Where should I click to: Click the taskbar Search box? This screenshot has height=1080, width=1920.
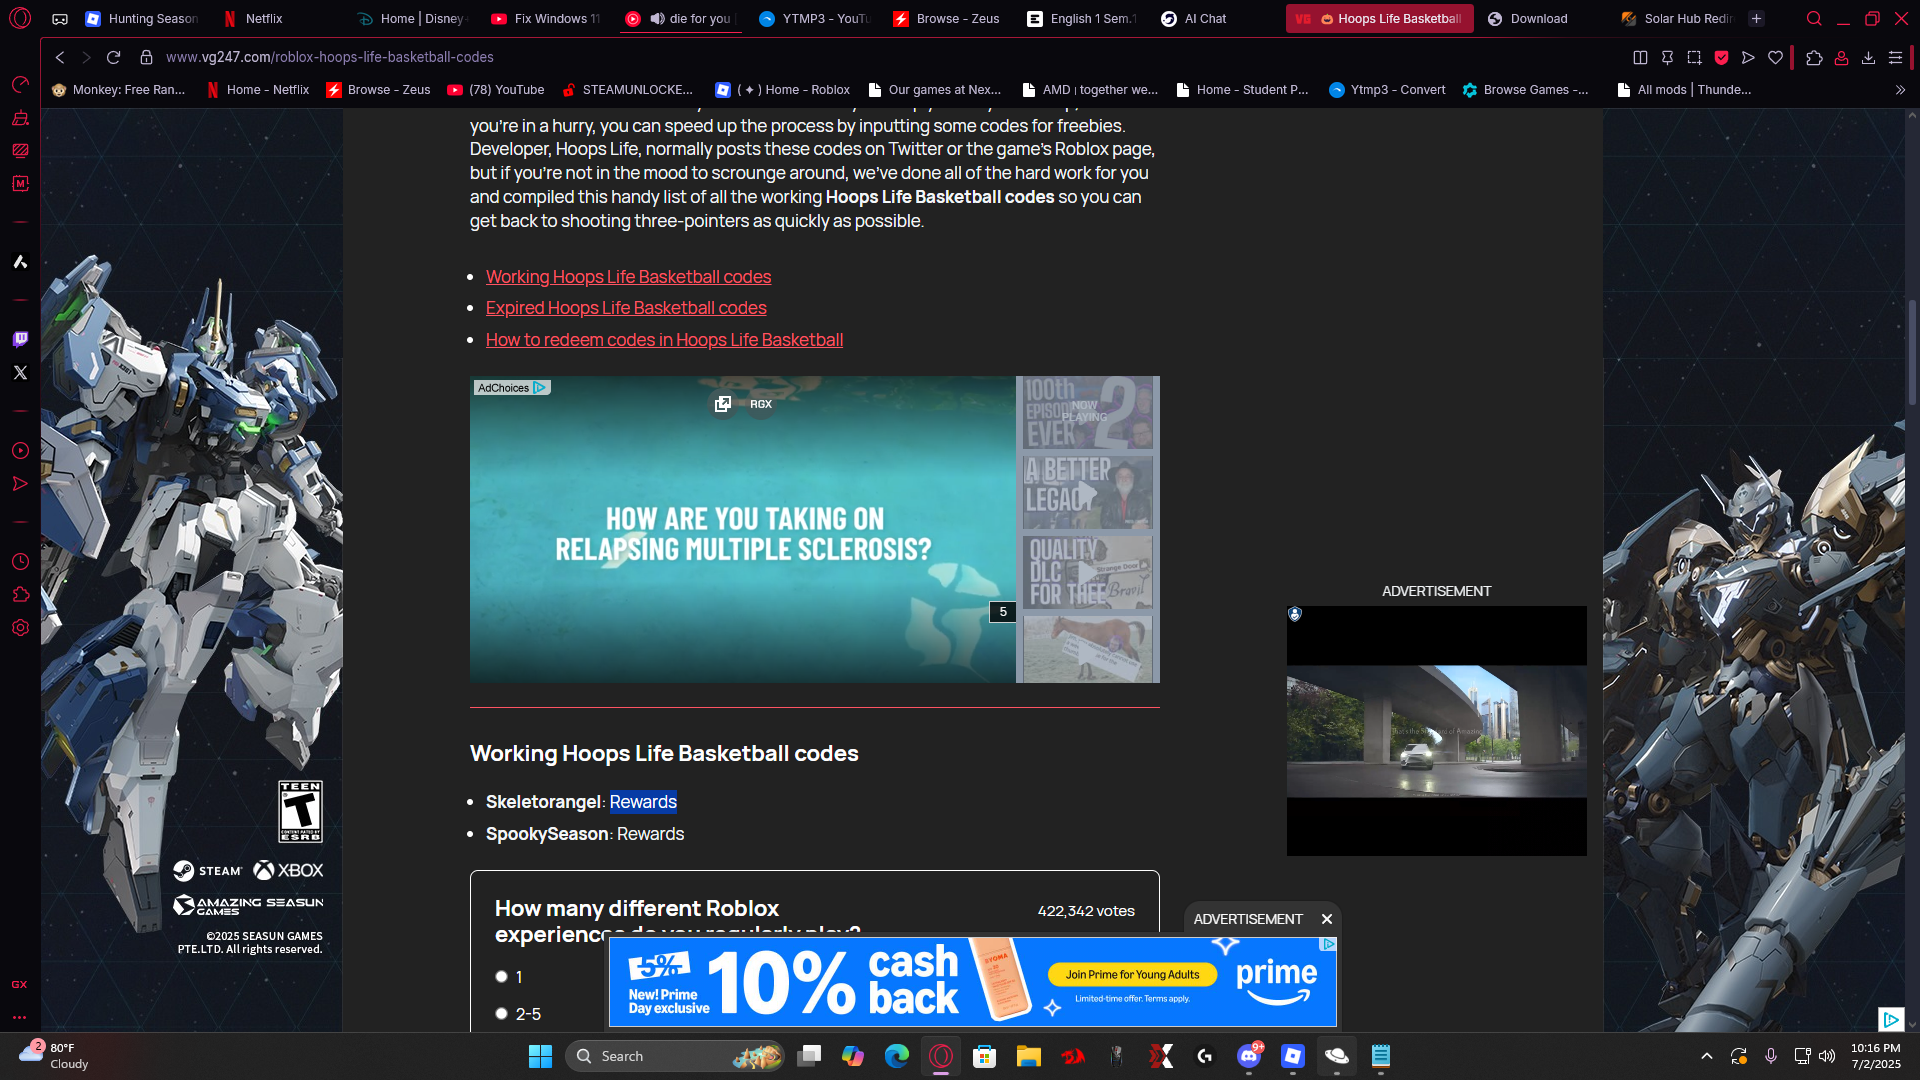pos(676,1056)
